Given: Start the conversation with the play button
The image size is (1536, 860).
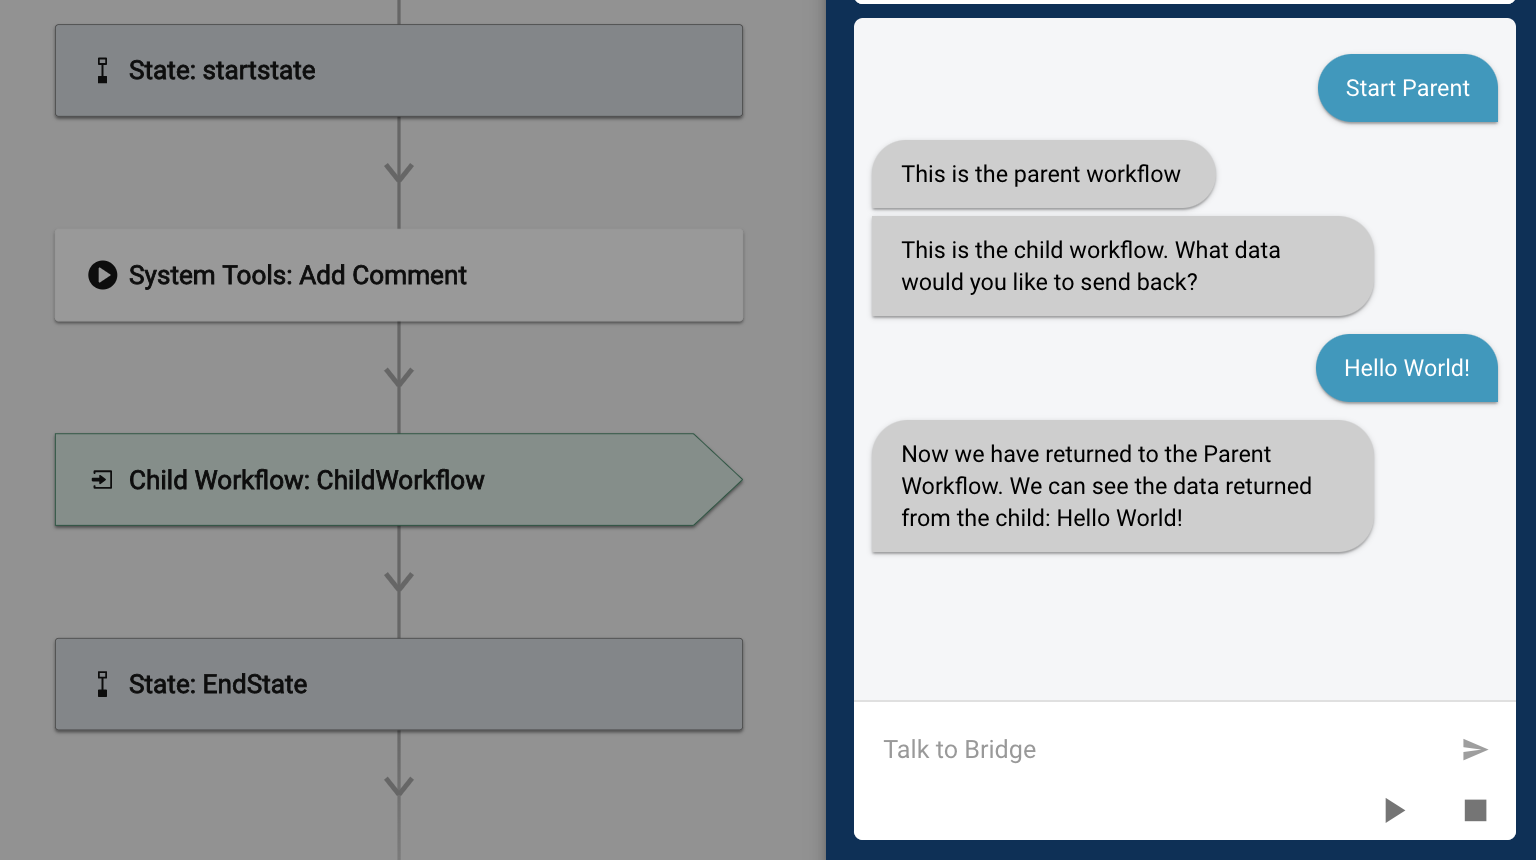Looking at the screenshot, I should point(1395,810).
